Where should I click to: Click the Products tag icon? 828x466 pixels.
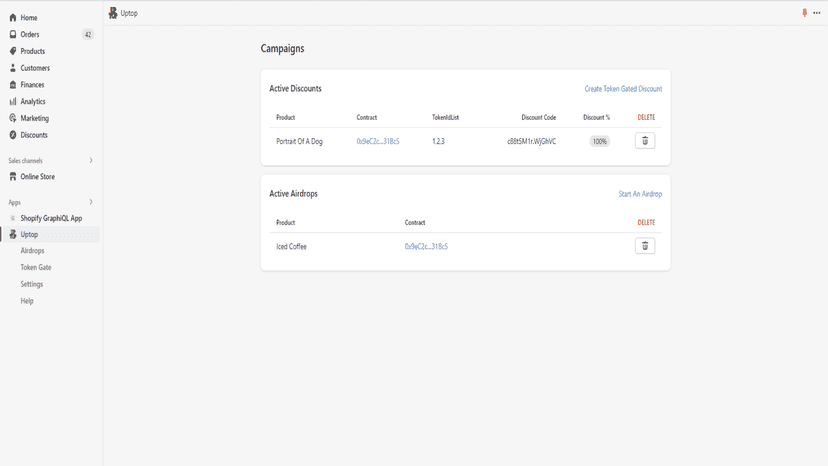tap(13, 51)
